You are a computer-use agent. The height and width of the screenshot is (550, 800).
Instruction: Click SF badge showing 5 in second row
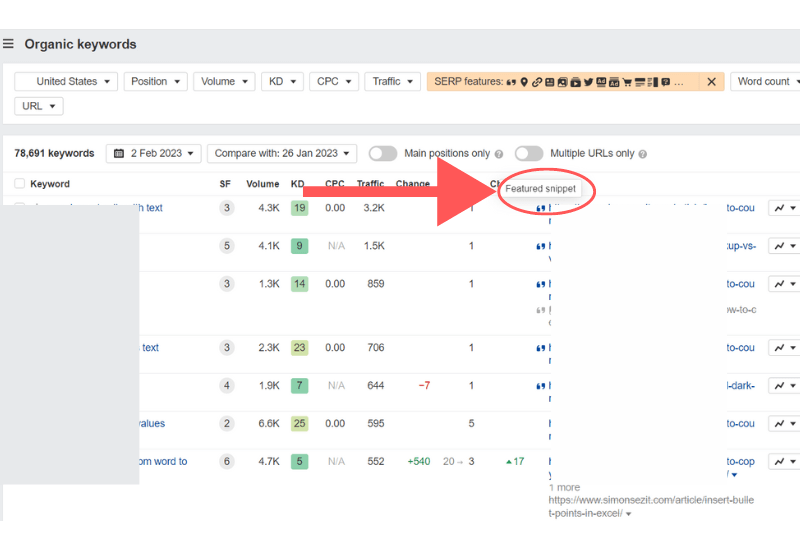point(227,246)
